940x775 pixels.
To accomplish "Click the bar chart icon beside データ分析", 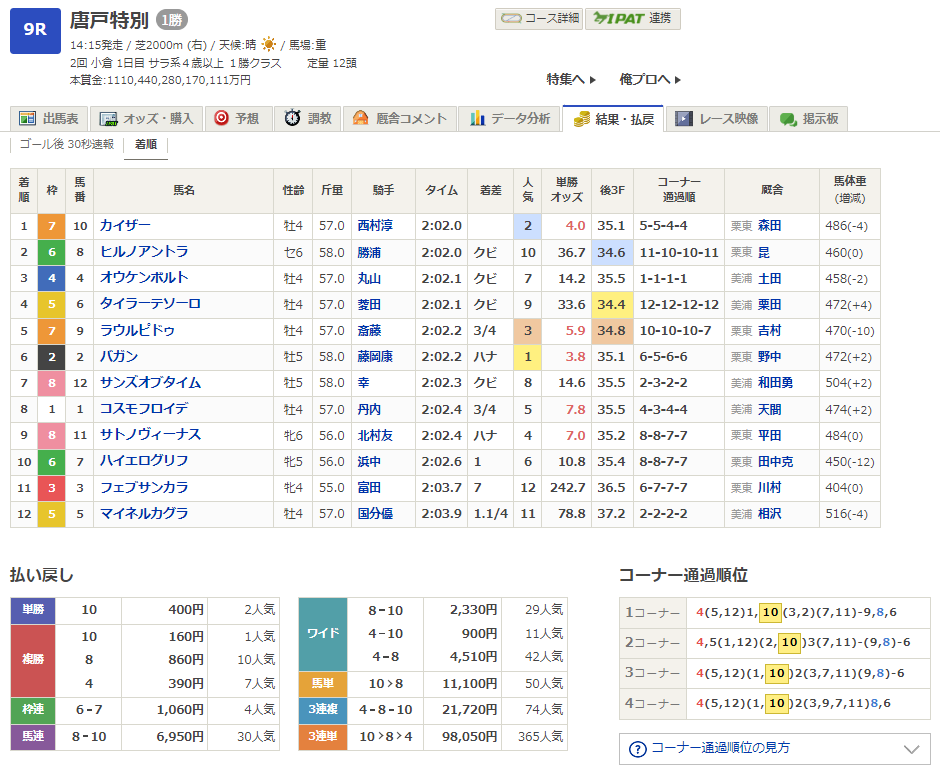I will click(477, 119).
